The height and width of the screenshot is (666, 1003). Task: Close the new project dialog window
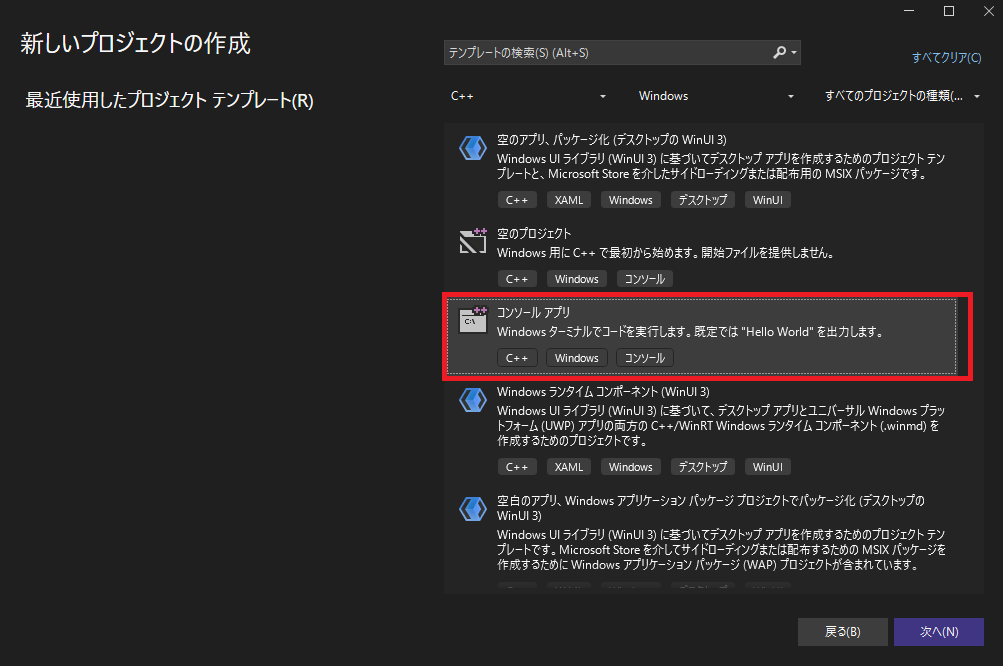984,11
